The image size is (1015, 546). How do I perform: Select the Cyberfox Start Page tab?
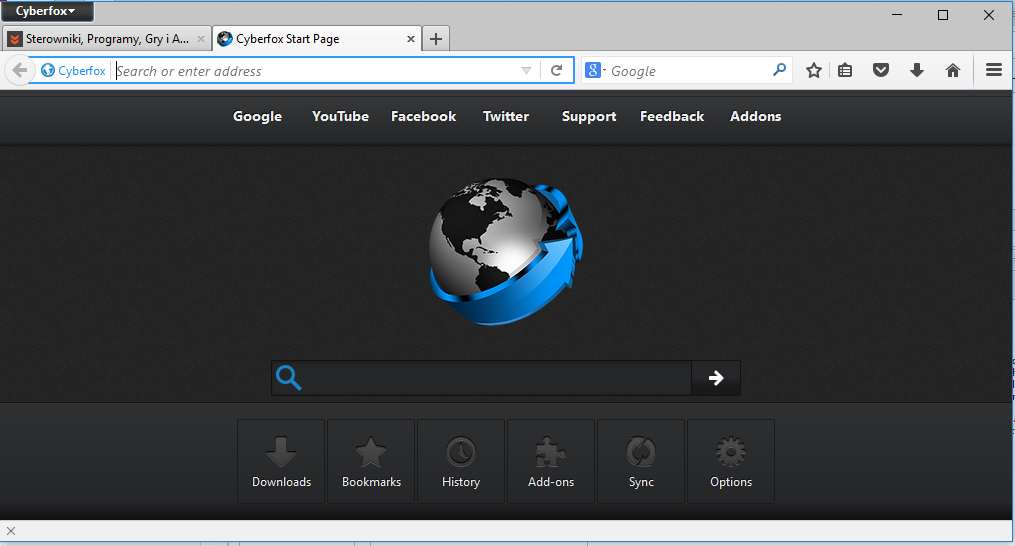click(x=317, y=39)
